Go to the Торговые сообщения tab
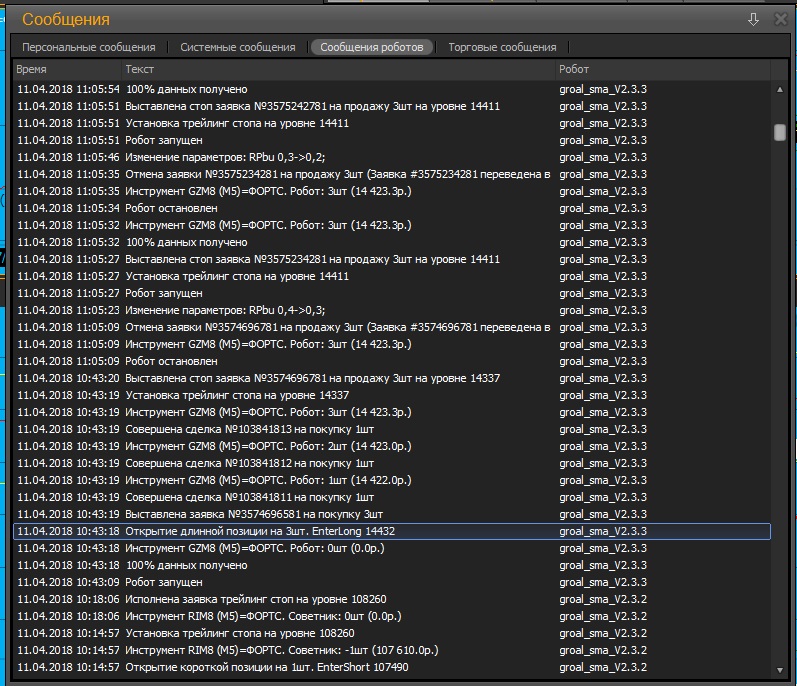This screenshot has height=686, width=797. [502, 47]
